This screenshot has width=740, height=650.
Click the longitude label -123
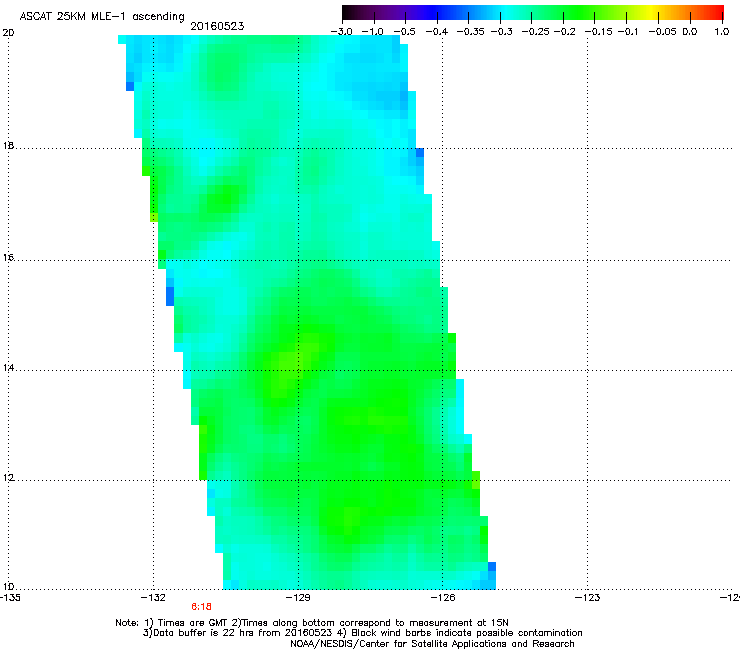588,598
